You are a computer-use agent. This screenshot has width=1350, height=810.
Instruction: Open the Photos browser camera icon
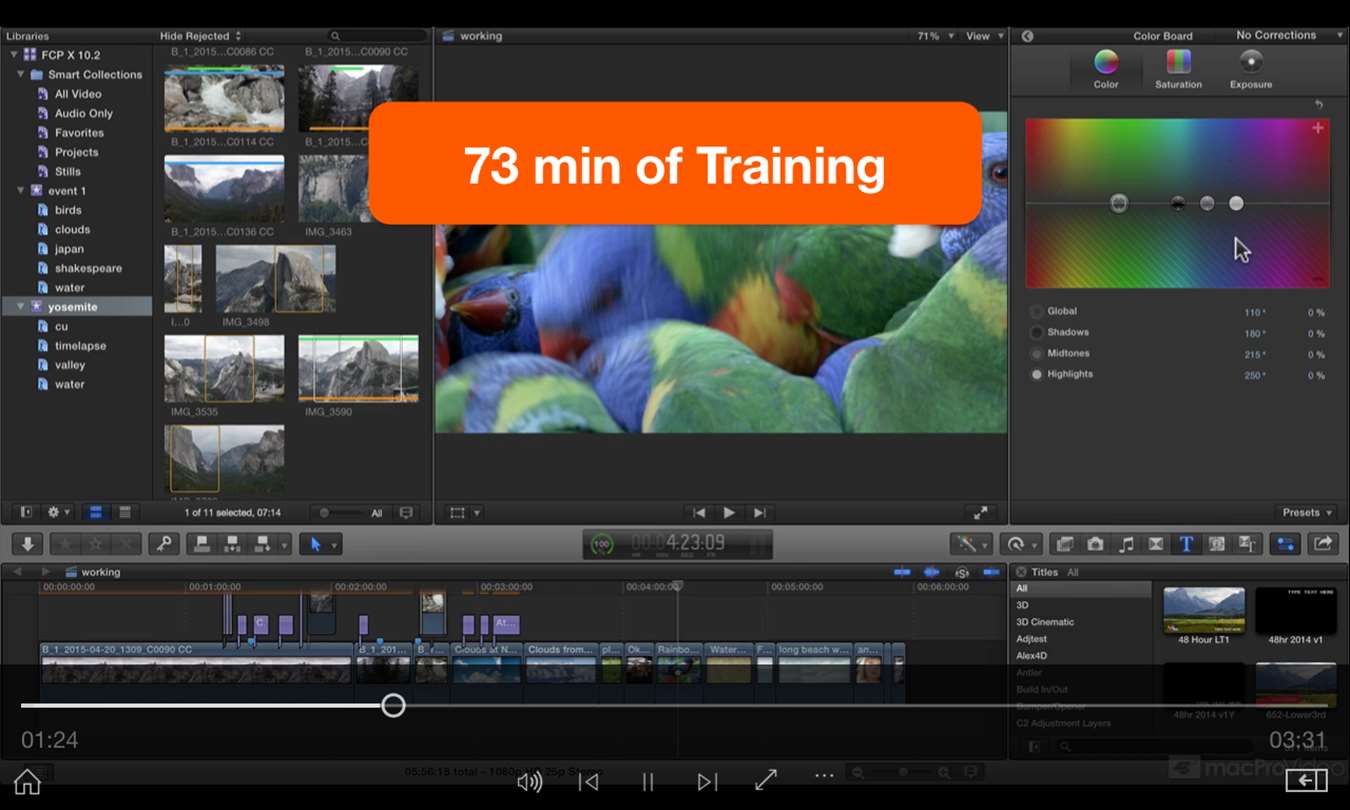tap(1095, 544)
